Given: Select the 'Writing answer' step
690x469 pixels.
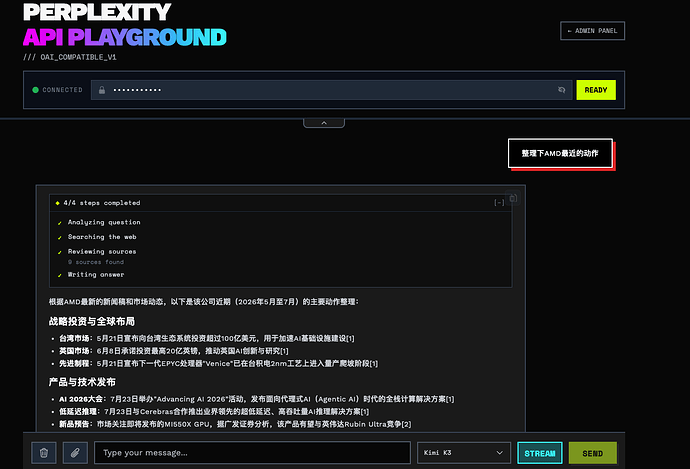Looking at the screenshot, I should click(96, 275).
